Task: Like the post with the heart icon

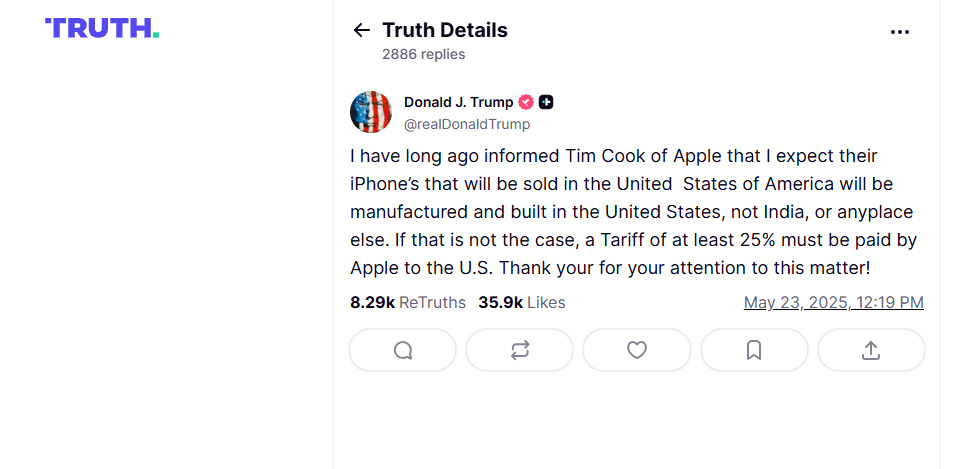Action: point(637,350)
